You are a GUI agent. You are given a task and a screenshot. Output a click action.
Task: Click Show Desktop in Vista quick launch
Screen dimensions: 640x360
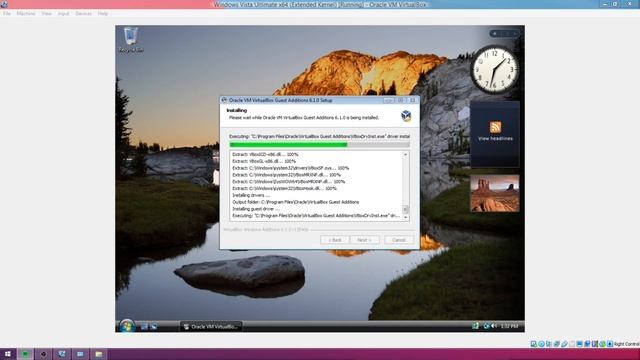[x=144, y=327]
